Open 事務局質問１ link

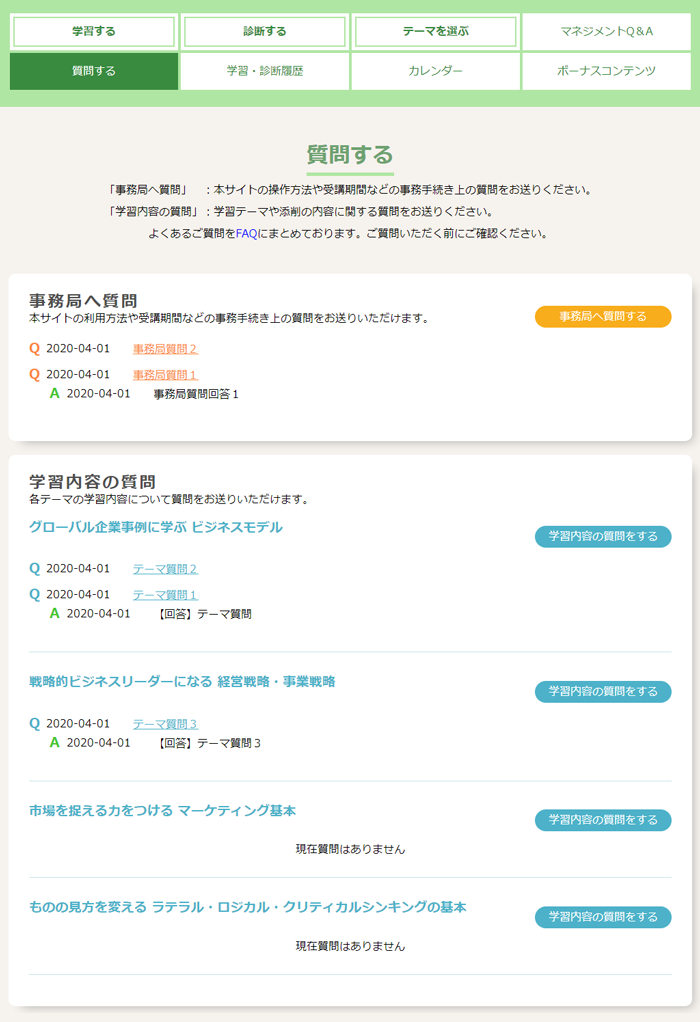coord(165,375)
